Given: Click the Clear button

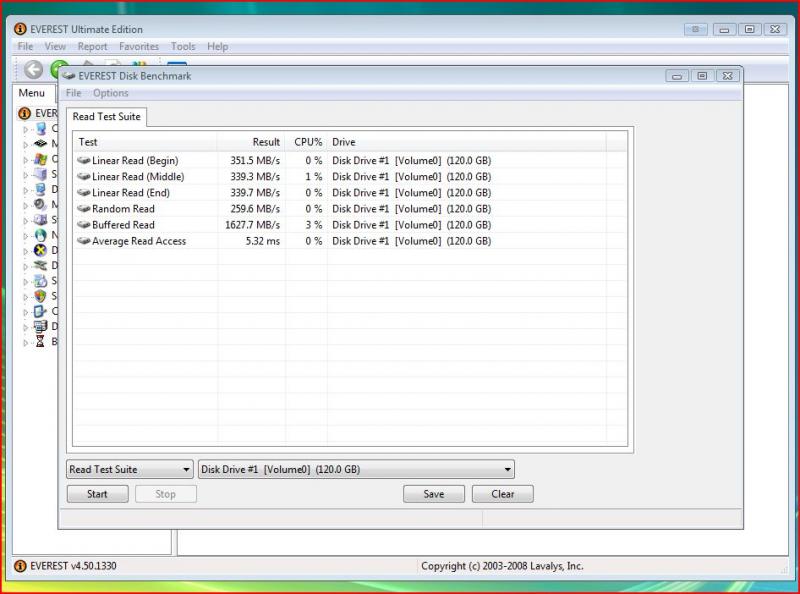Looking at the screenshot, I should tap(503, 494).
